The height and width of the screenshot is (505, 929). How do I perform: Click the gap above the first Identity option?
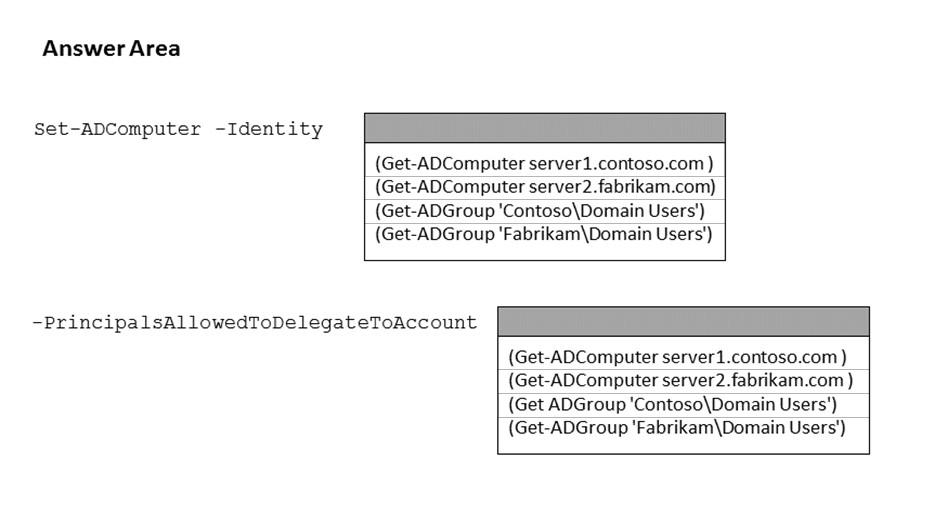pos(544,146)
